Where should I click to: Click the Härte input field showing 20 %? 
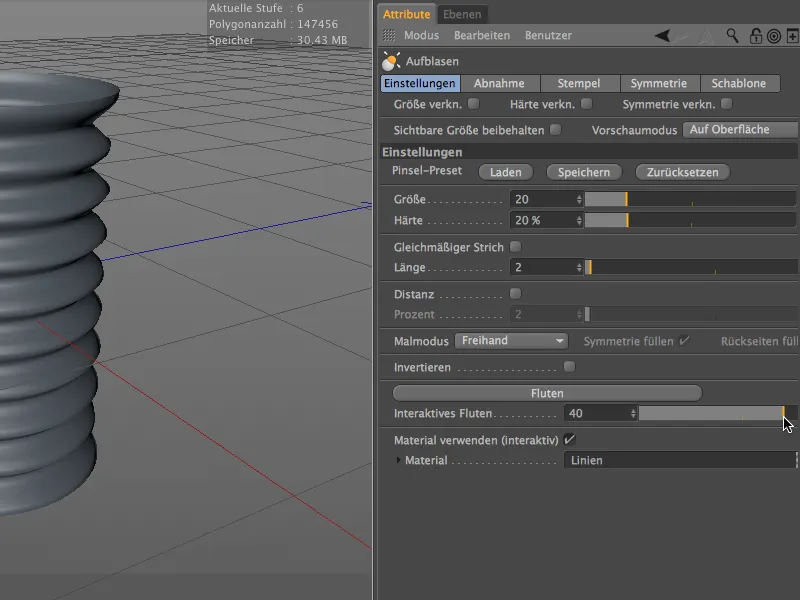click(x=543, y=220)
